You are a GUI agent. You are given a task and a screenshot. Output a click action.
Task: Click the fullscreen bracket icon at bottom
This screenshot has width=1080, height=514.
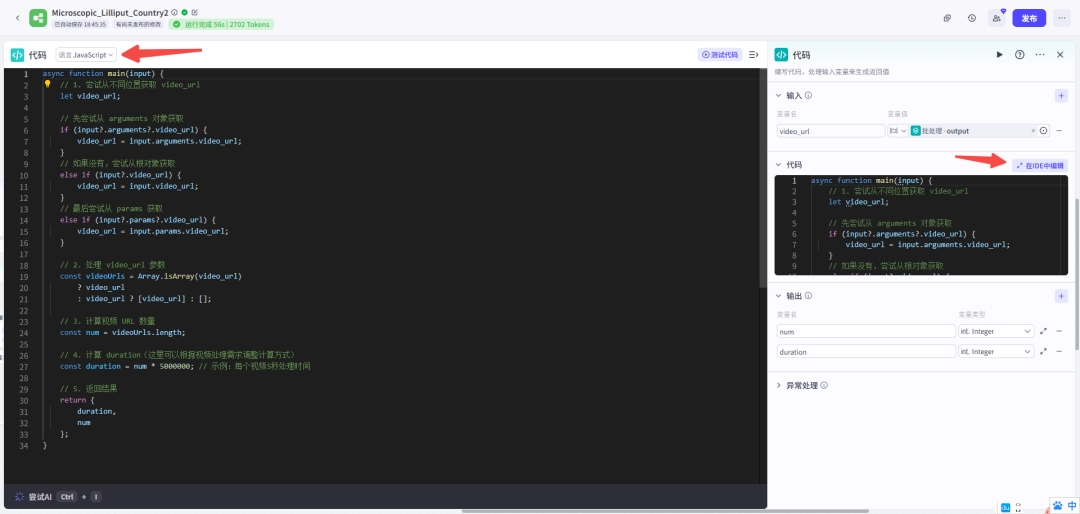pos(1019,507)
